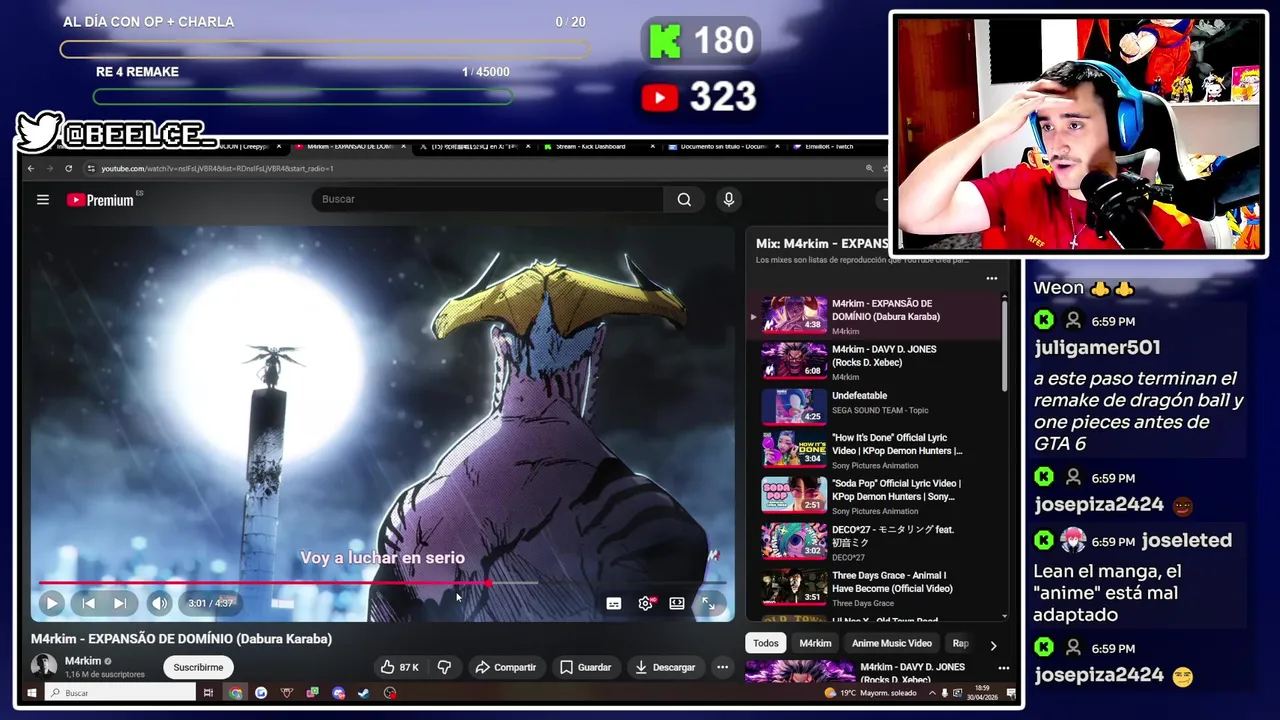Click the 3:01 / 4:37 time display

point(210,603)
